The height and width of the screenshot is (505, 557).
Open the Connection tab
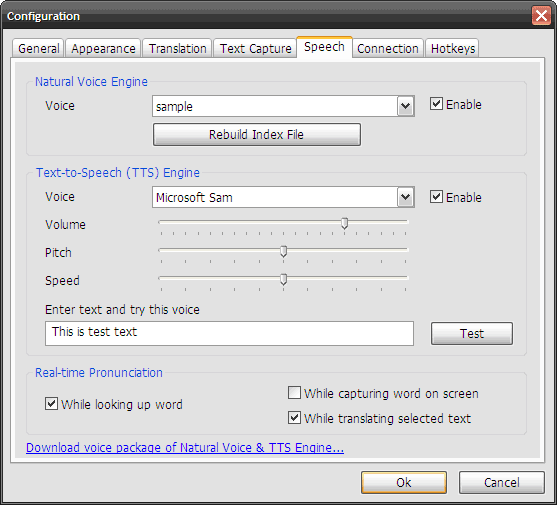[388, 48]
